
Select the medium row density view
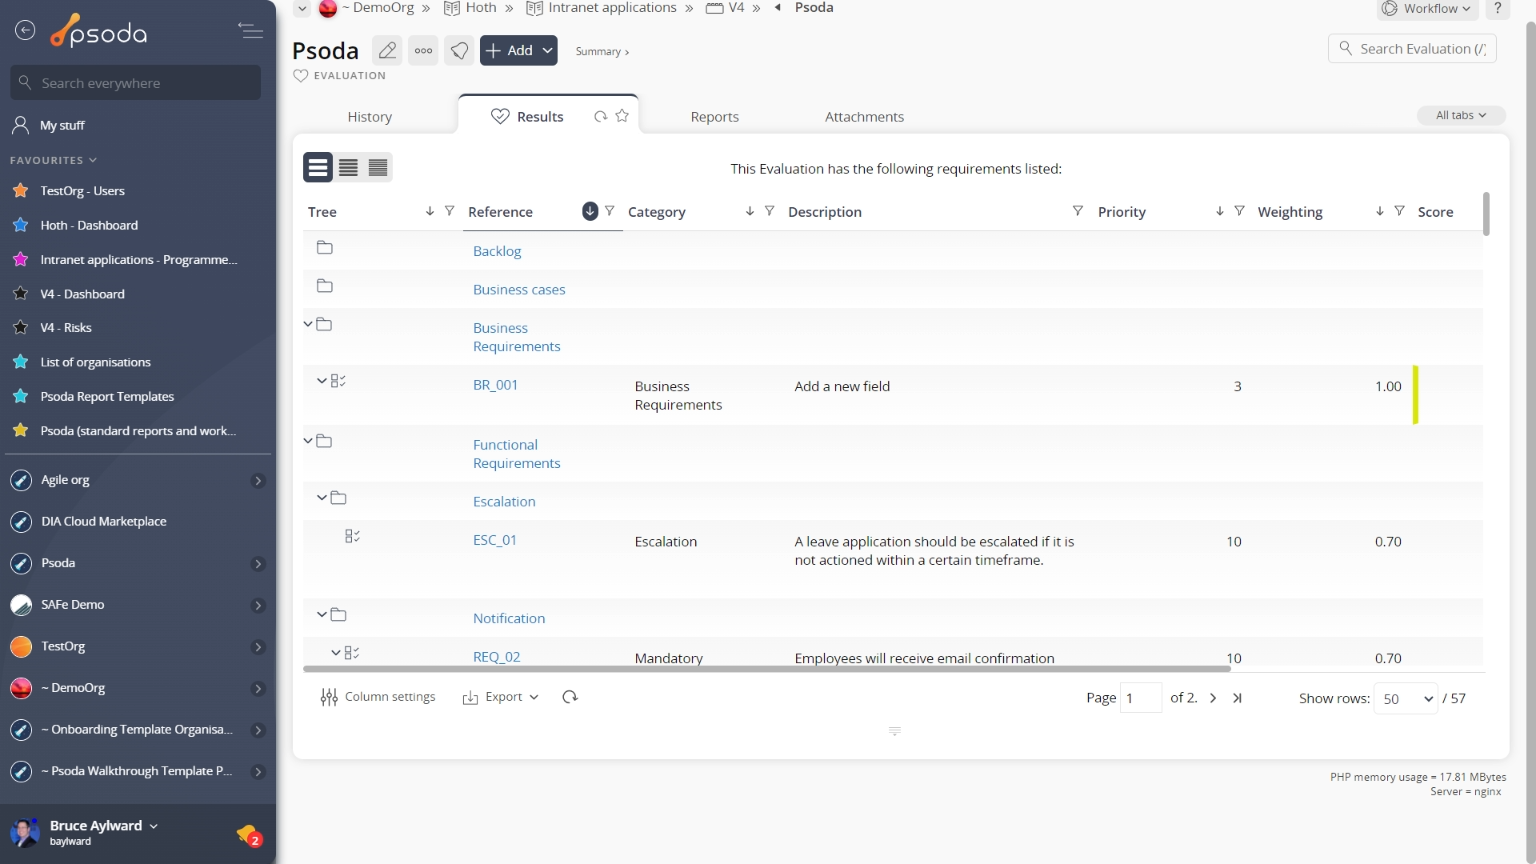pyautogui.click(x=348, y=167)
